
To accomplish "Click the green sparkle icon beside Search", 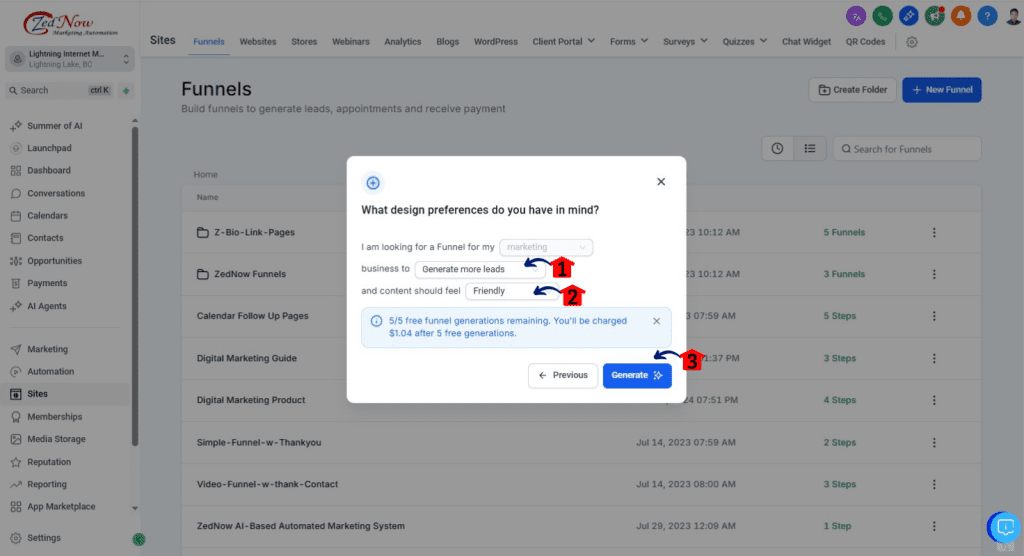I will tap(126, 90).
